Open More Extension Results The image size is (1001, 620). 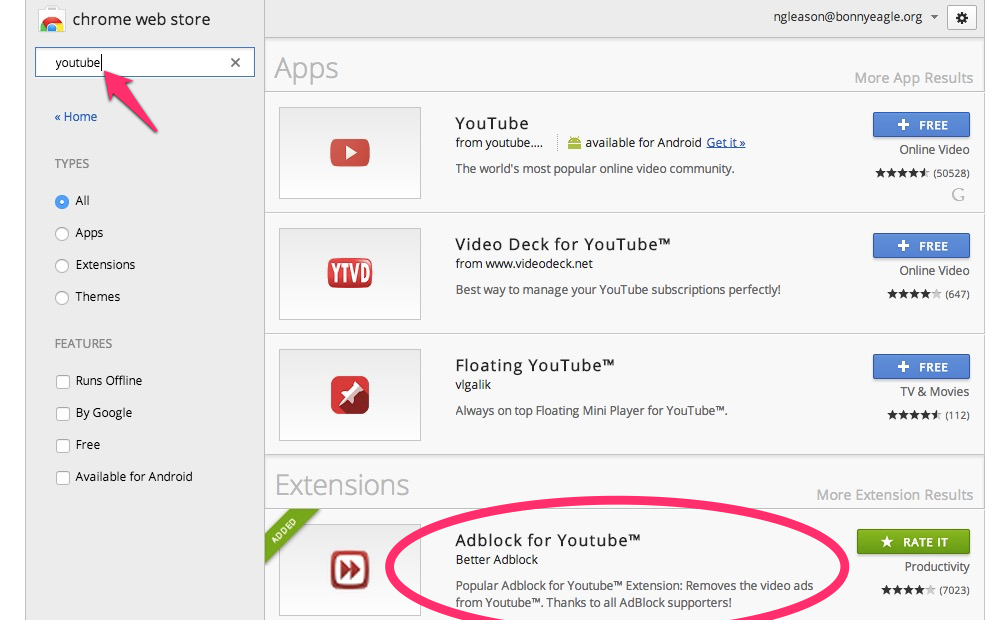pyautogui.click(x=894, y=495)
